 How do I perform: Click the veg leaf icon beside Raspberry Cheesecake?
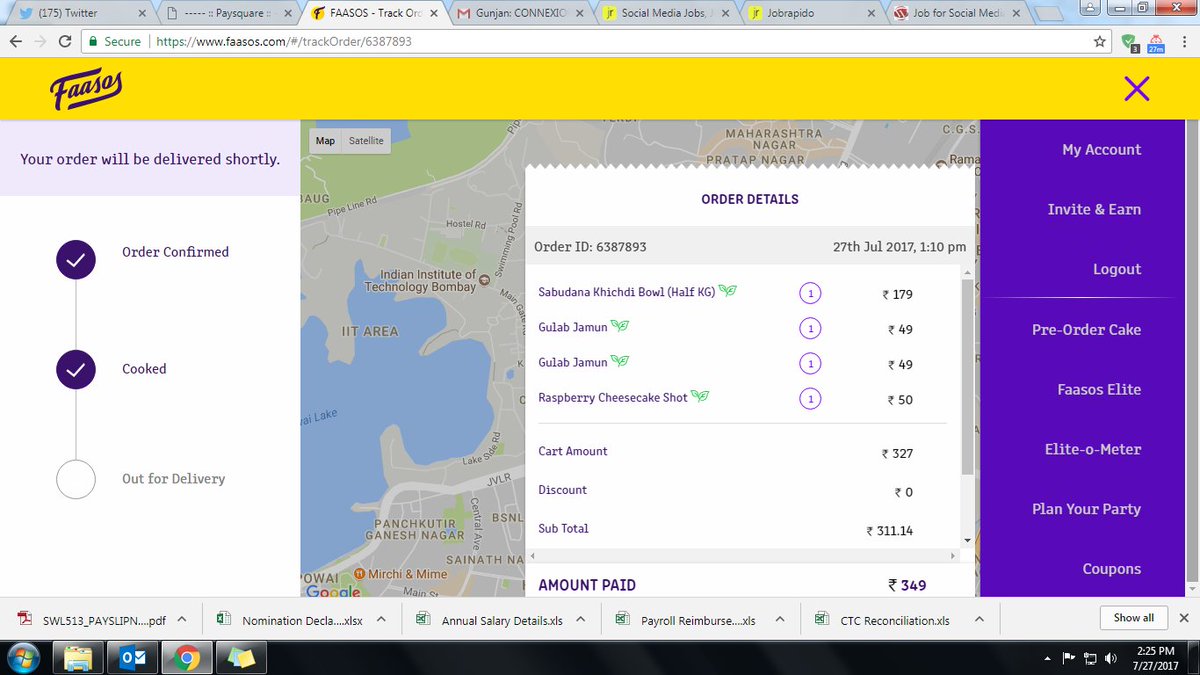coord(701,397)
